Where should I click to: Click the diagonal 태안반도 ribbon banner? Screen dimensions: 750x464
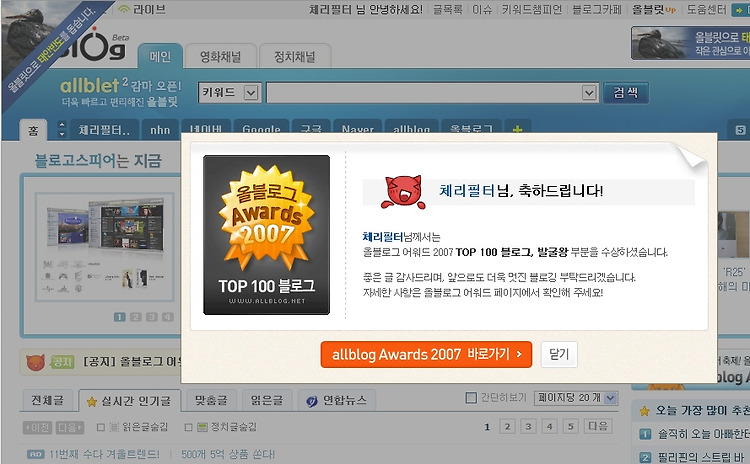coord(50,49)
